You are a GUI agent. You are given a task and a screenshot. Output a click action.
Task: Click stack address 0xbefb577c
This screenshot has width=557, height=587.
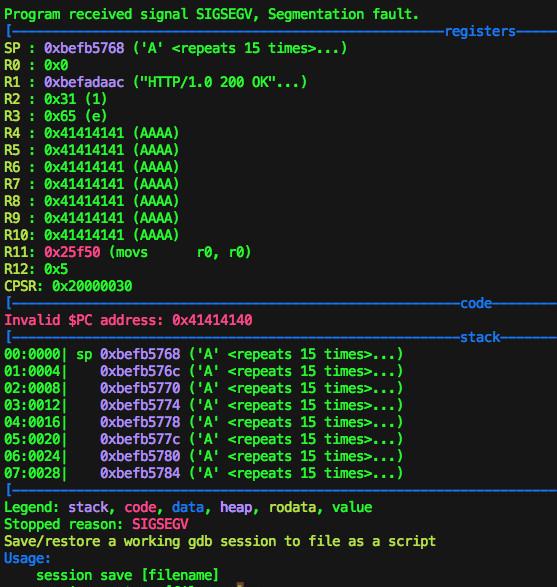[140, 439]
